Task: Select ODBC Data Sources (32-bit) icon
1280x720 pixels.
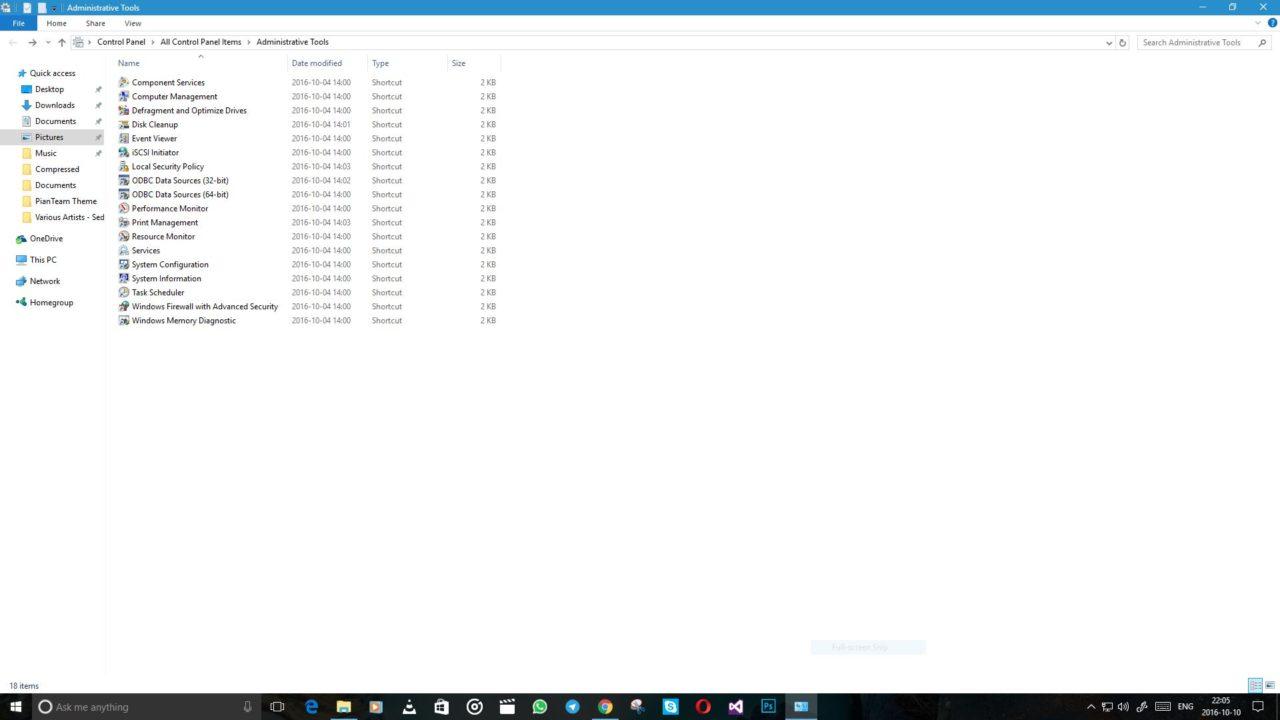Action: pyautogui.click(x=124, y=180)
